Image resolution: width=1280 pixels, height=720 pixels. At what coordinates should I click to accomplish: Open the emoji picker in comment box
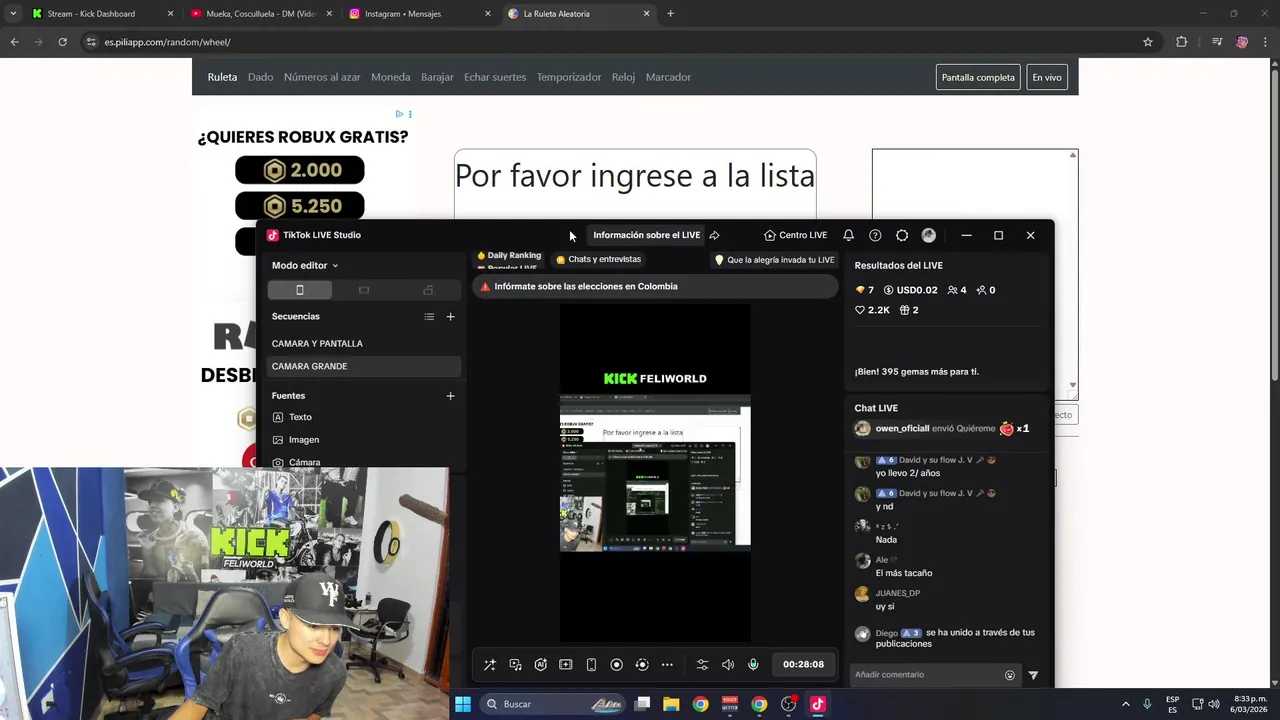1010,675
